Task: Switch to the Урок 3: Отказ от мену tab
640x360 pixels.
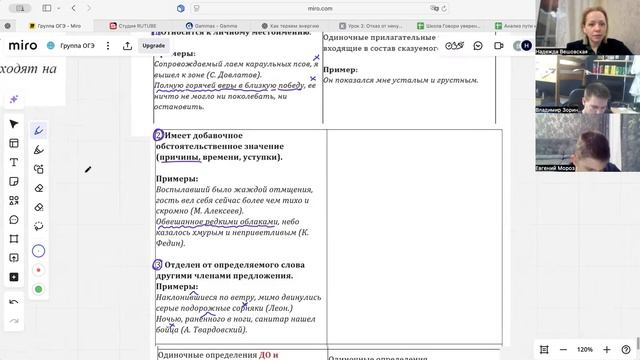Action: (x=371, y=26)
